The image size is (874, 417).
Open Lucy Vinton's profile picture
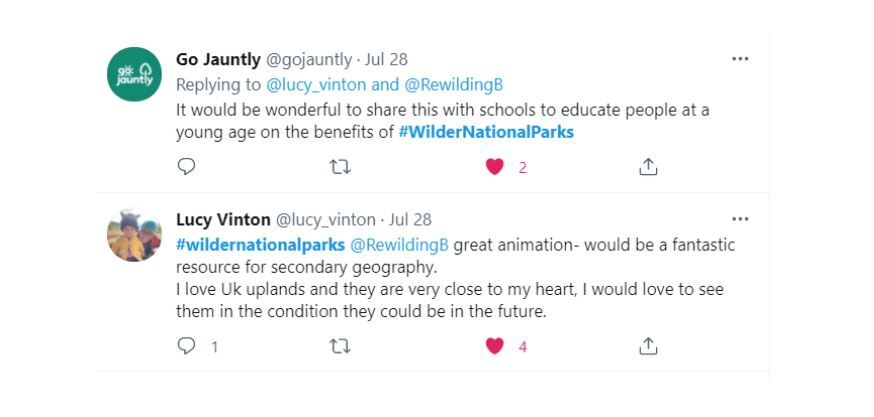click(134, 236)
